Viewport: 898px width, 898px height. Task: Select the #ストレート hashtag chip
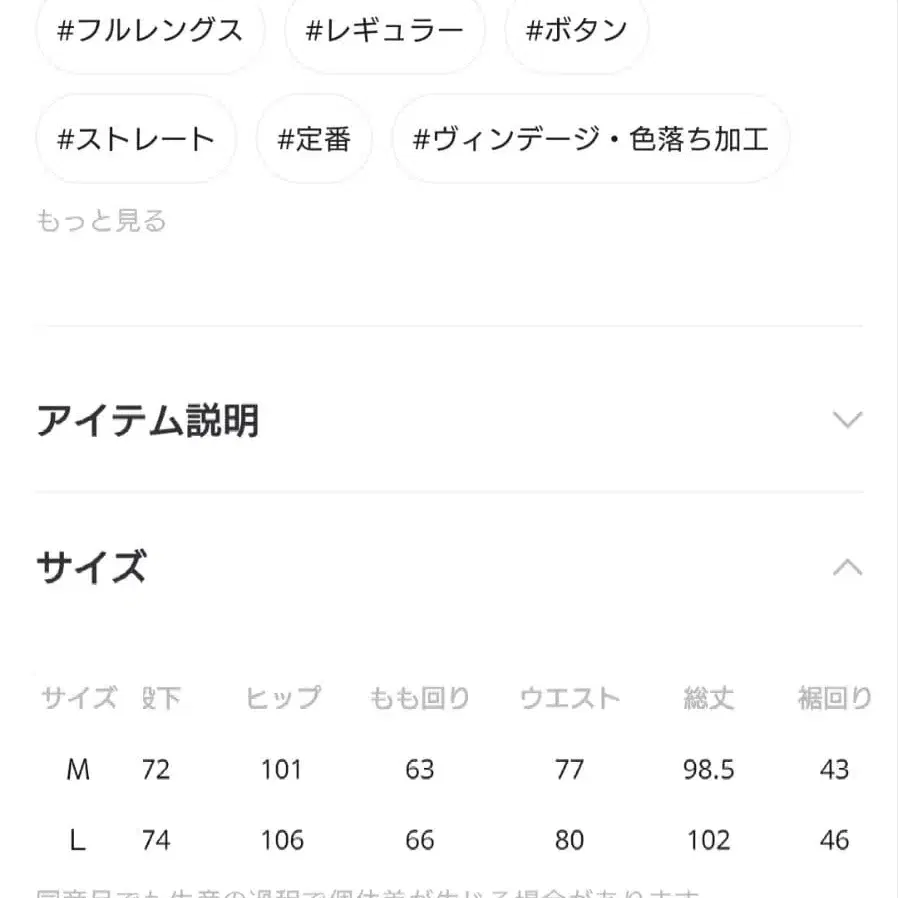[135, 140]
